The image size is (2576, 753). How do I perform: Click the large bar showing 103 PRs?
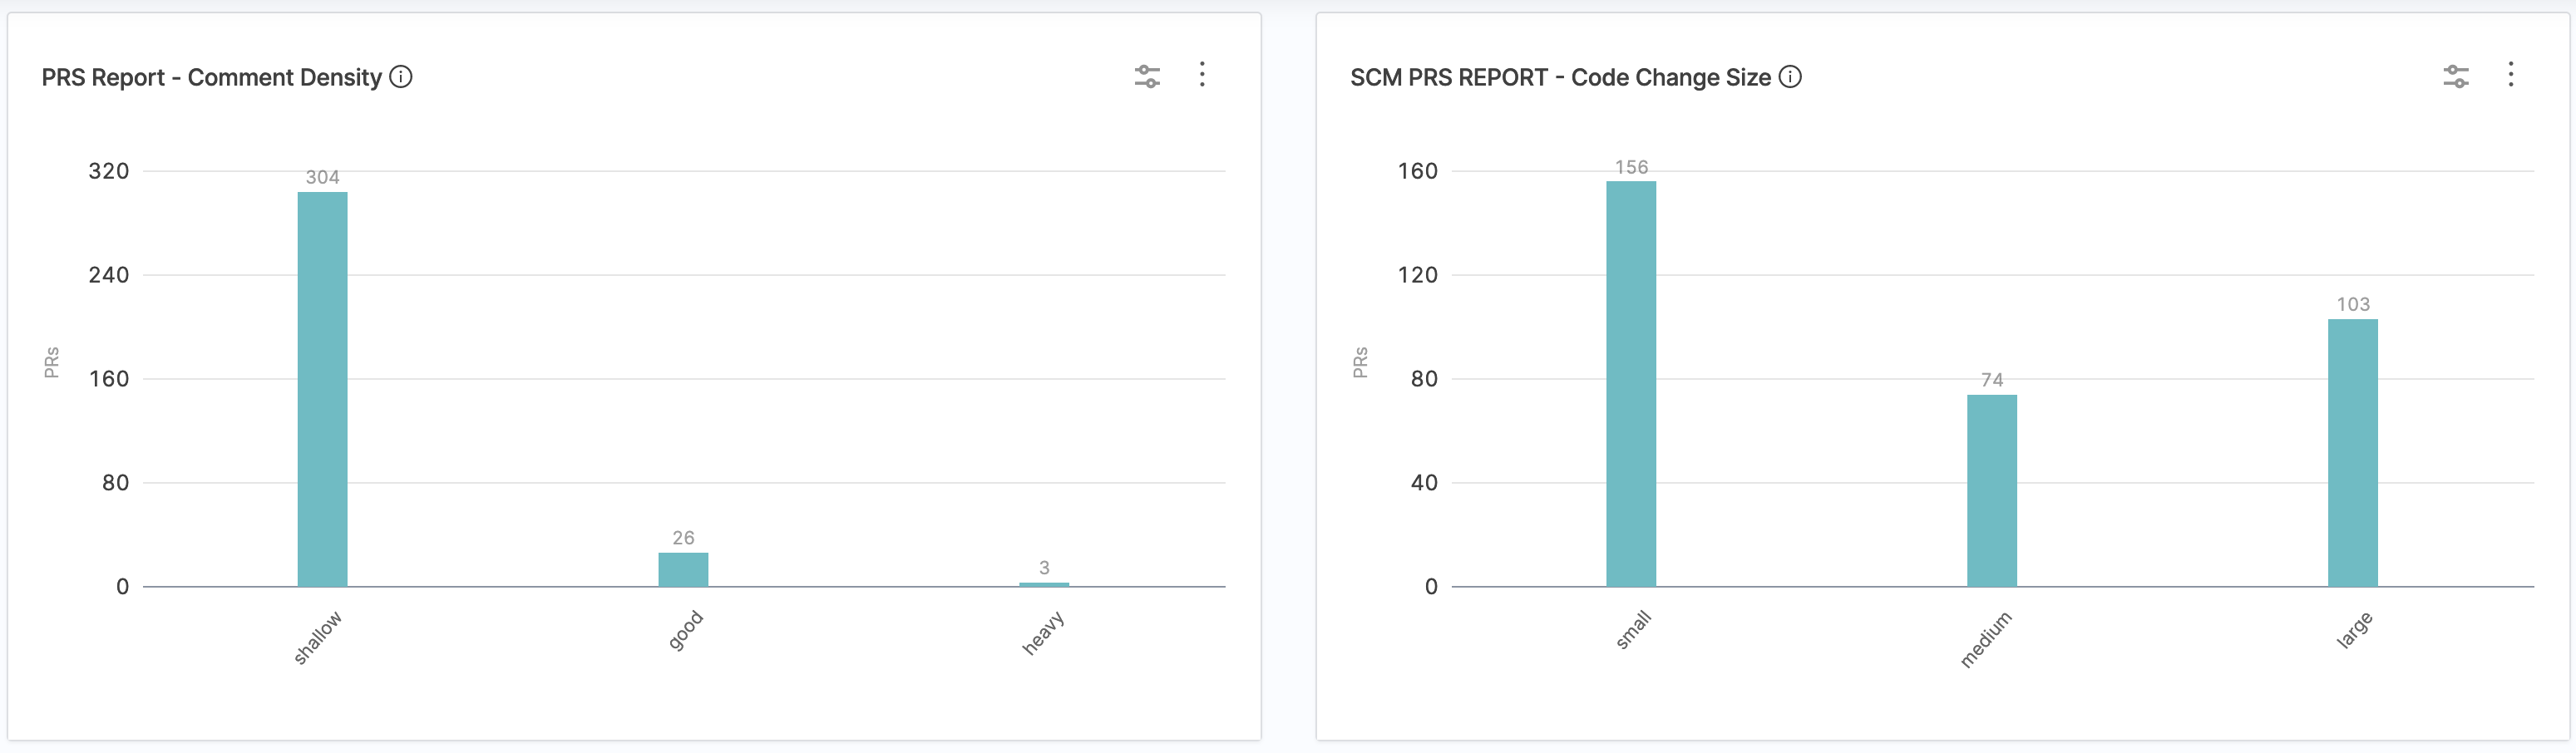tap(2352, 452)
